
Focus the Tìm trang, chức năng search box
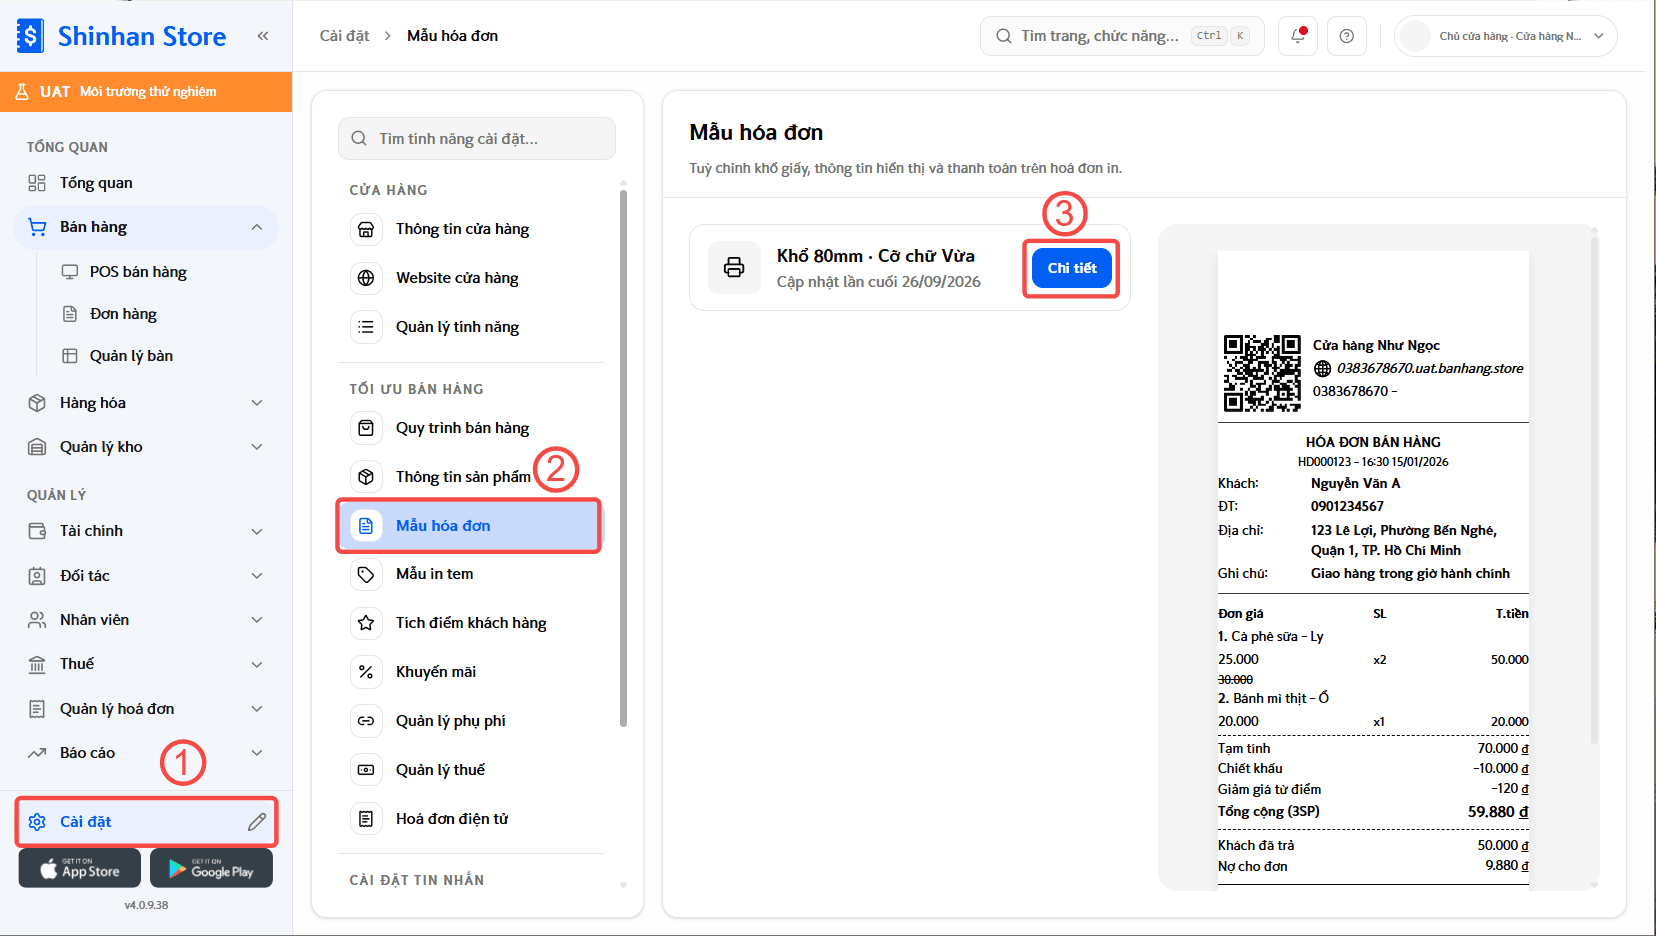click(x=1122, y=36)
